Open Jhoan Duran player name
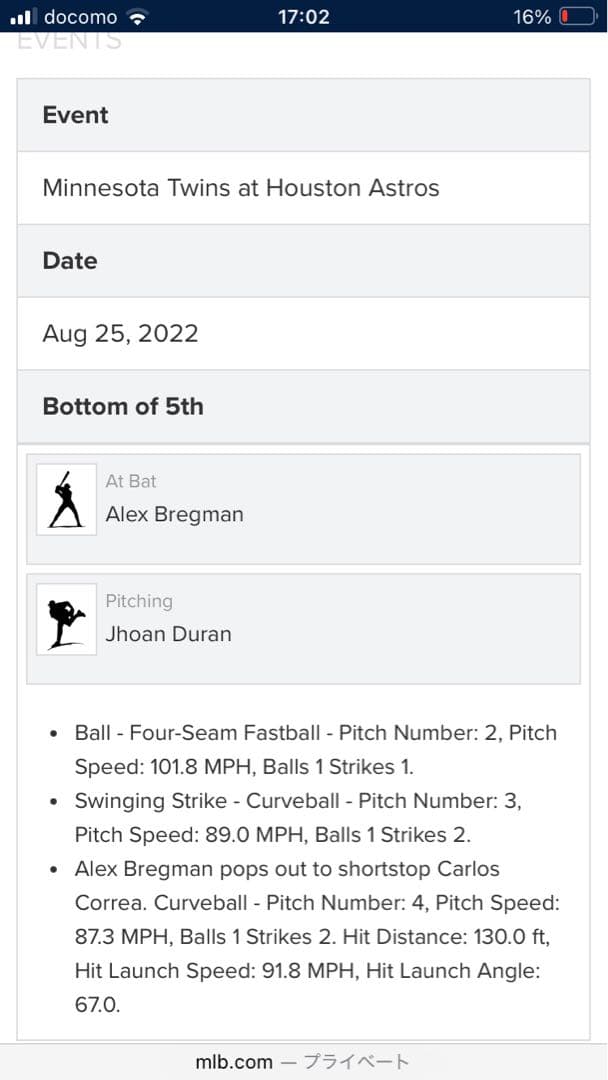The image size is (608, 1080). (169, 634)
